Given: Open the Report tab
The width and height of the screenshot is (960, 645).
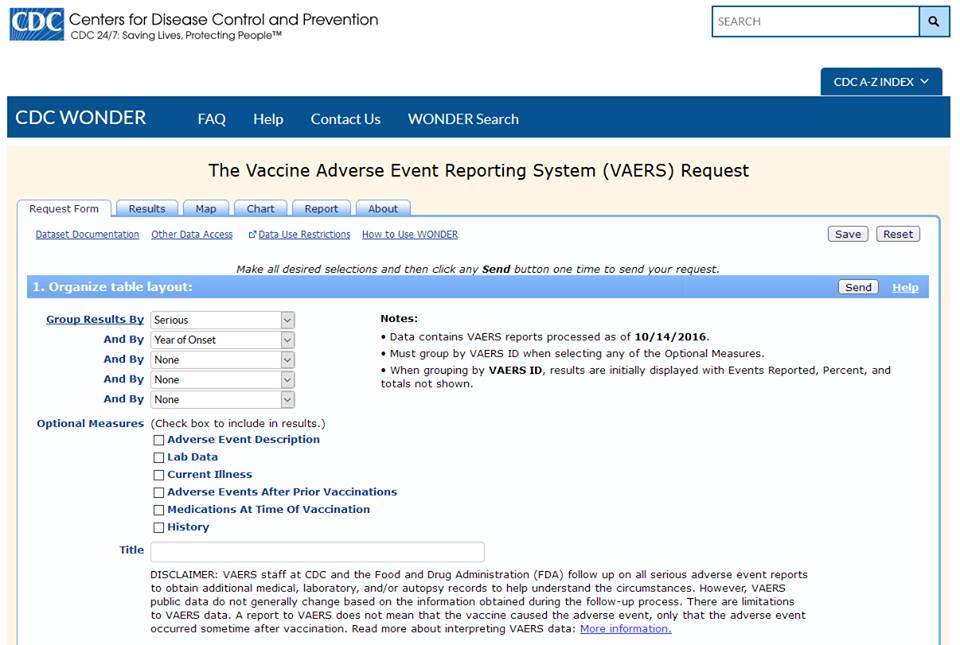Looking at the screenshot, I should [321, 209].
